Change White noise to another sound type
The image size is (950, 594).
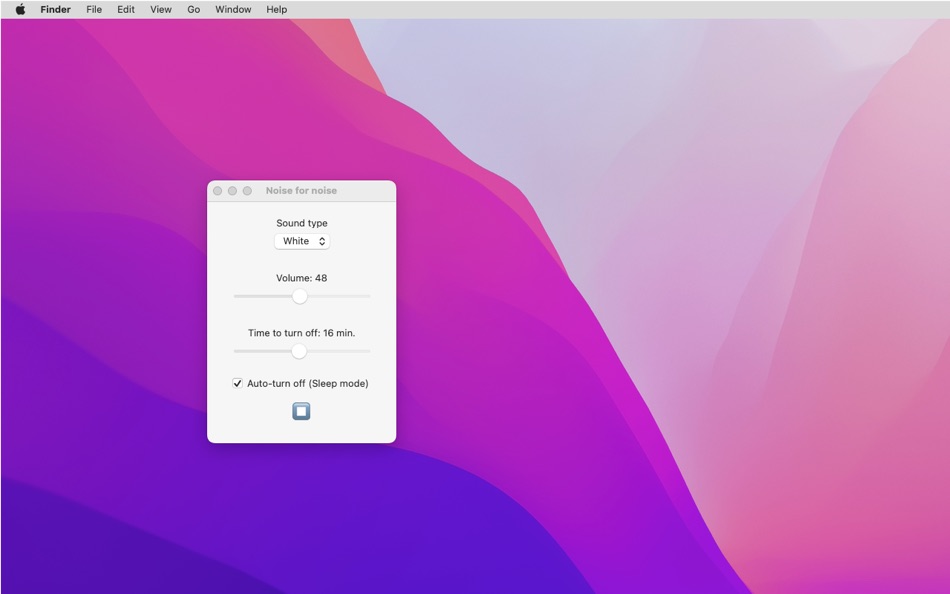[x=301, y=241]
